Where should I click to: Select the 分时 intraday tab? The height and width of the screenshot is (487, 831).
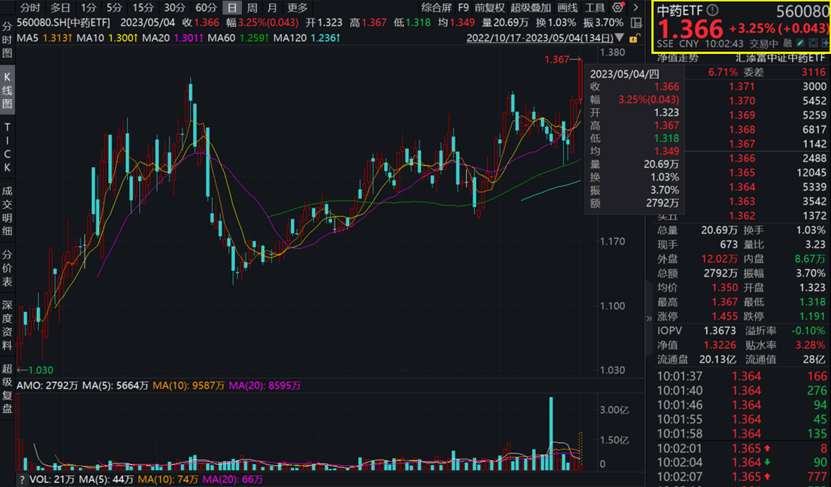(x=30, y=7)
